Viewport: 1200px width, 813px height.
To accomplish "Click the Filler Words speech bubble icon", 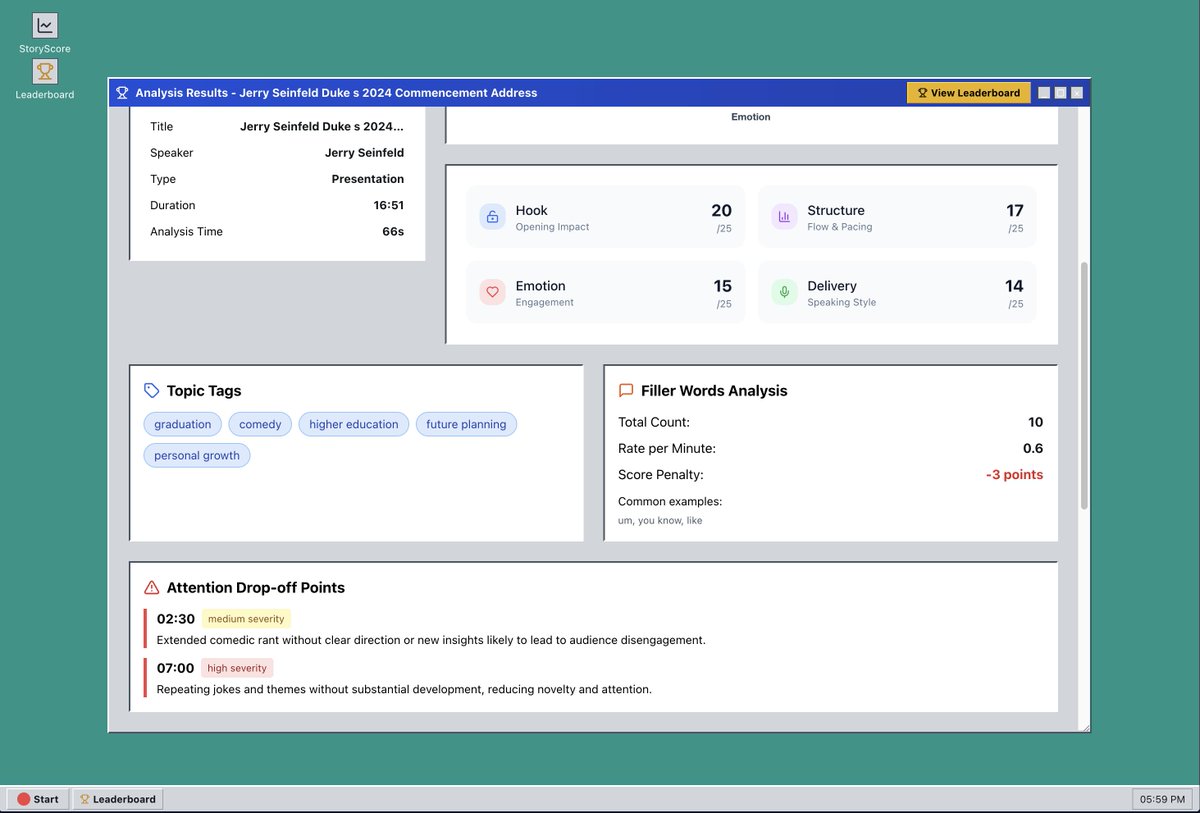I will pyautogui.click(x=626, y=391).
